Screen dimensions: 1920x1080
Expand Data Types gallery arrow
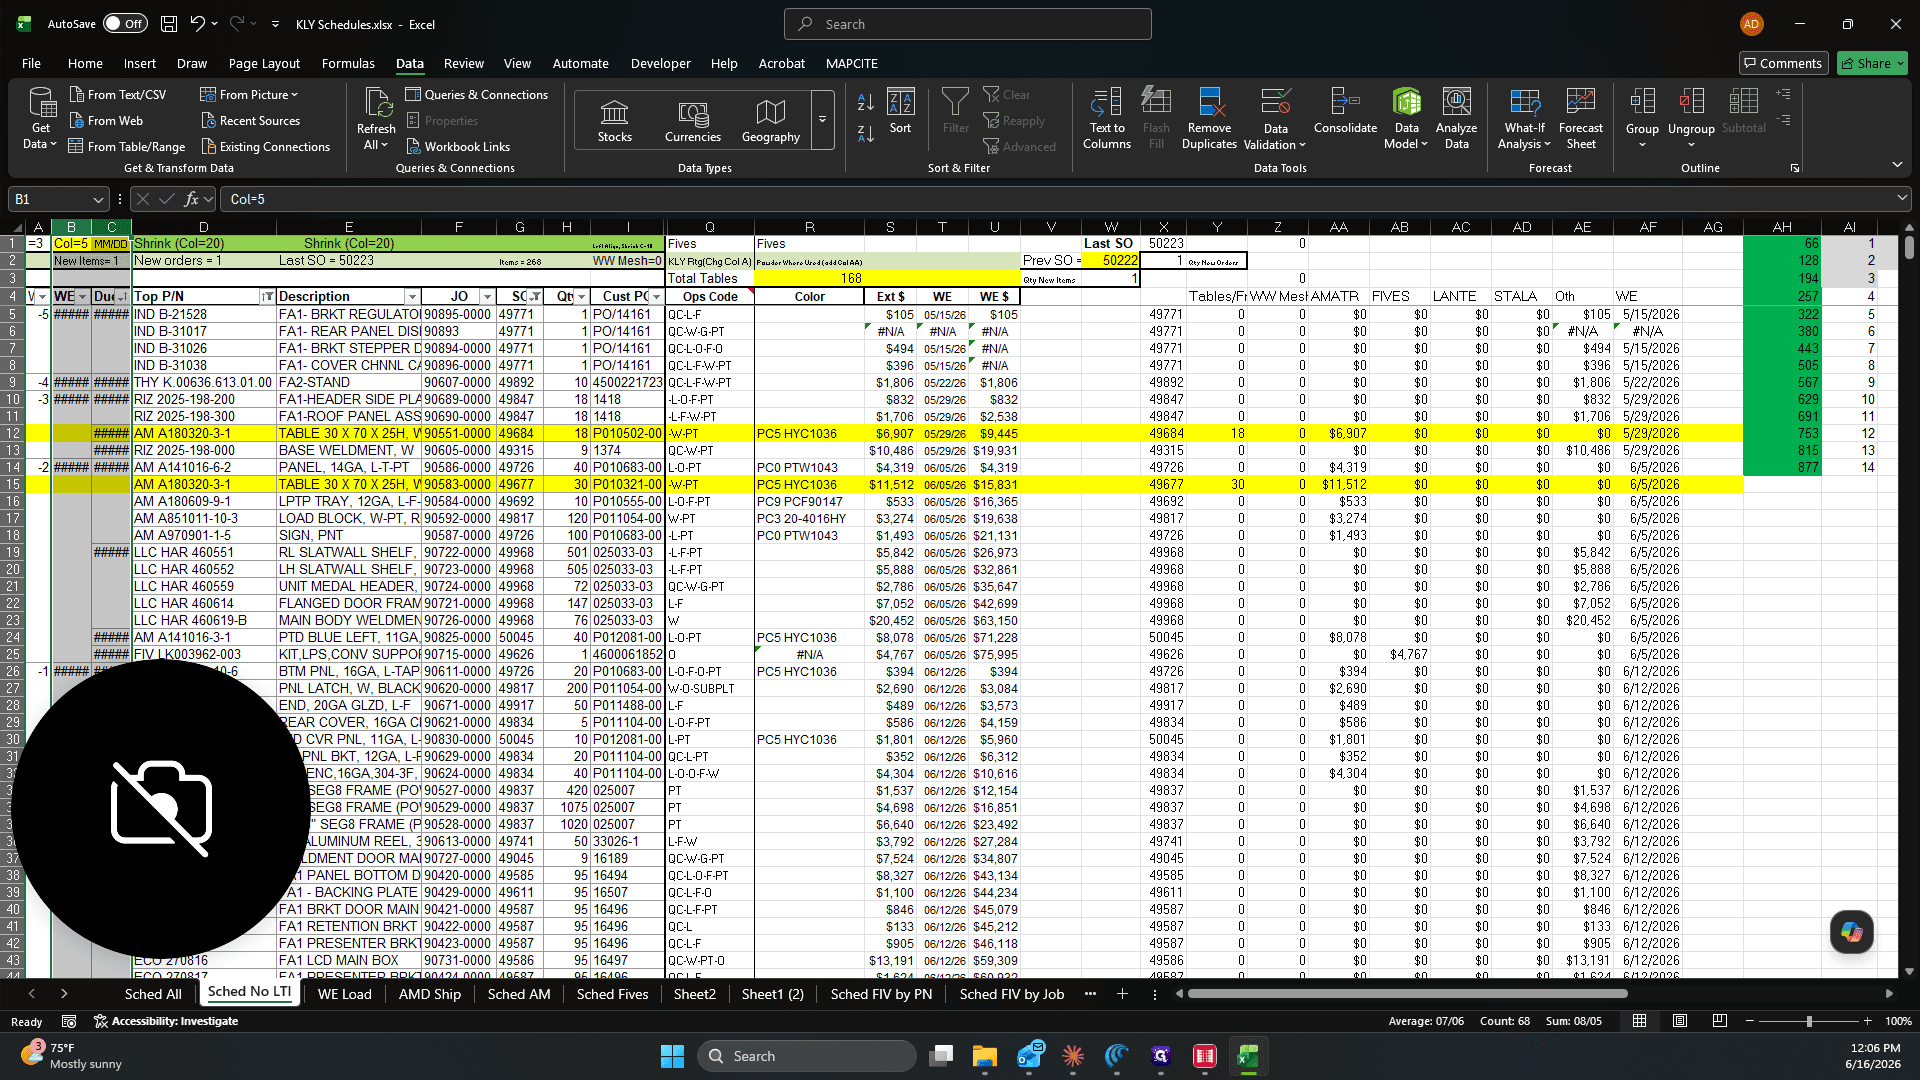[x=822, y=120]
